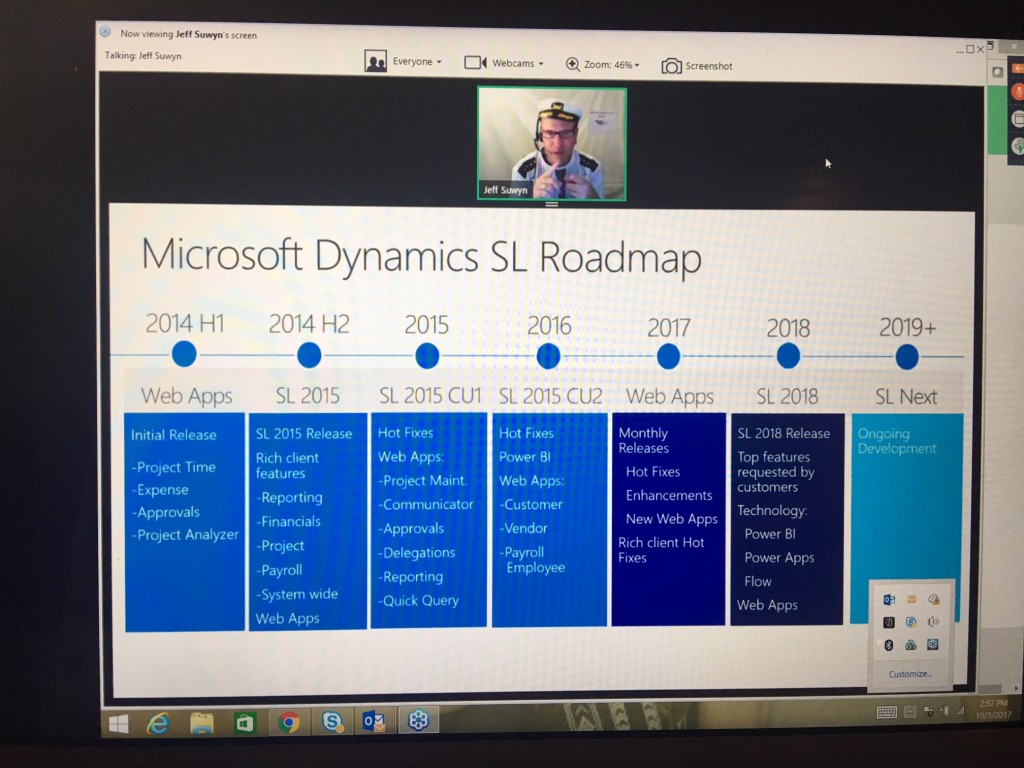Click the orange envelope tray popup icon

(911, 599)
